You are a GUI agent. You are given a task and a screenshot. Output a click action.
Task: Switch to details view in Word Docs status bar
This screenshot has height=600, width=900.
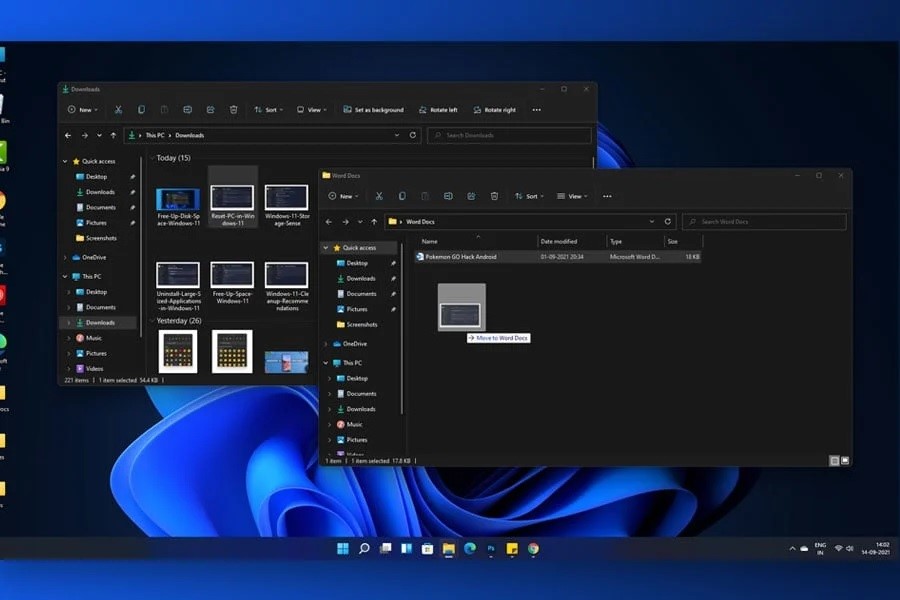(834, 461)
